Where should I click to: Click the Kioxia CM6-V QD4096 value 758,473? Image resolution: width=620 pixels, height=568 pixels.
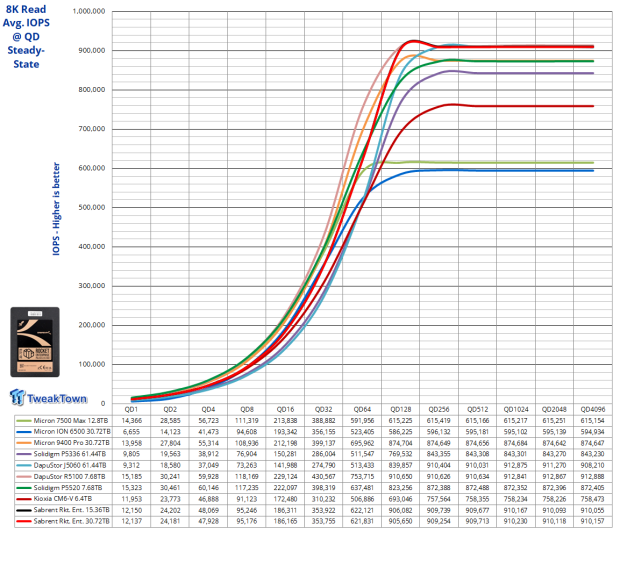coord(593,499)
